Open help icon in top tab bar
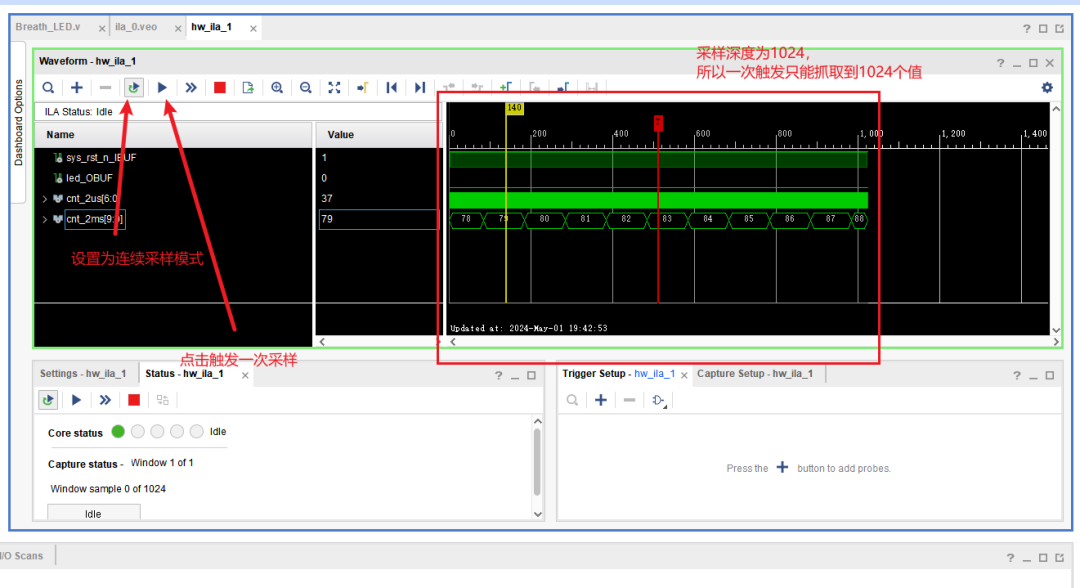Viewport: 1080px width, 588px height. point(1026,28)
